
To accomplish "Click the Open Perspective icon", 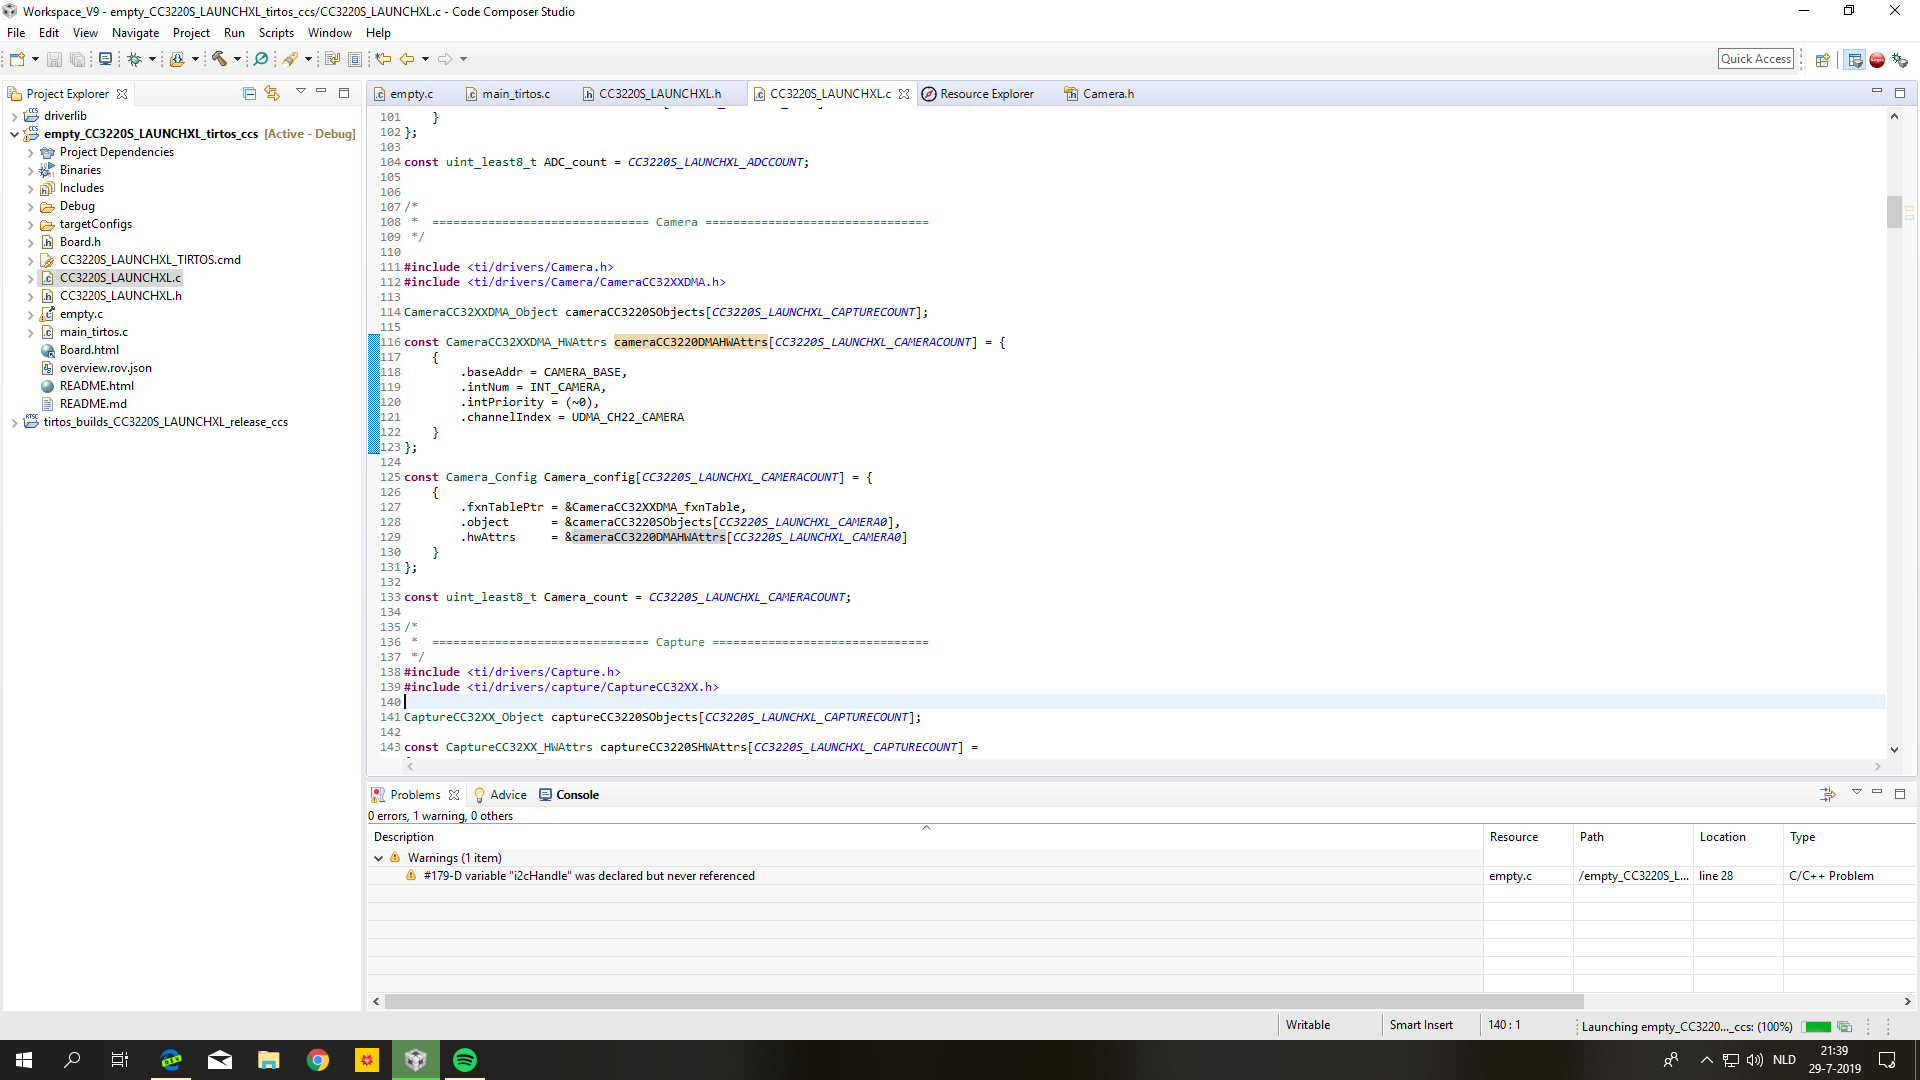I will click(x=1822, y=60).
